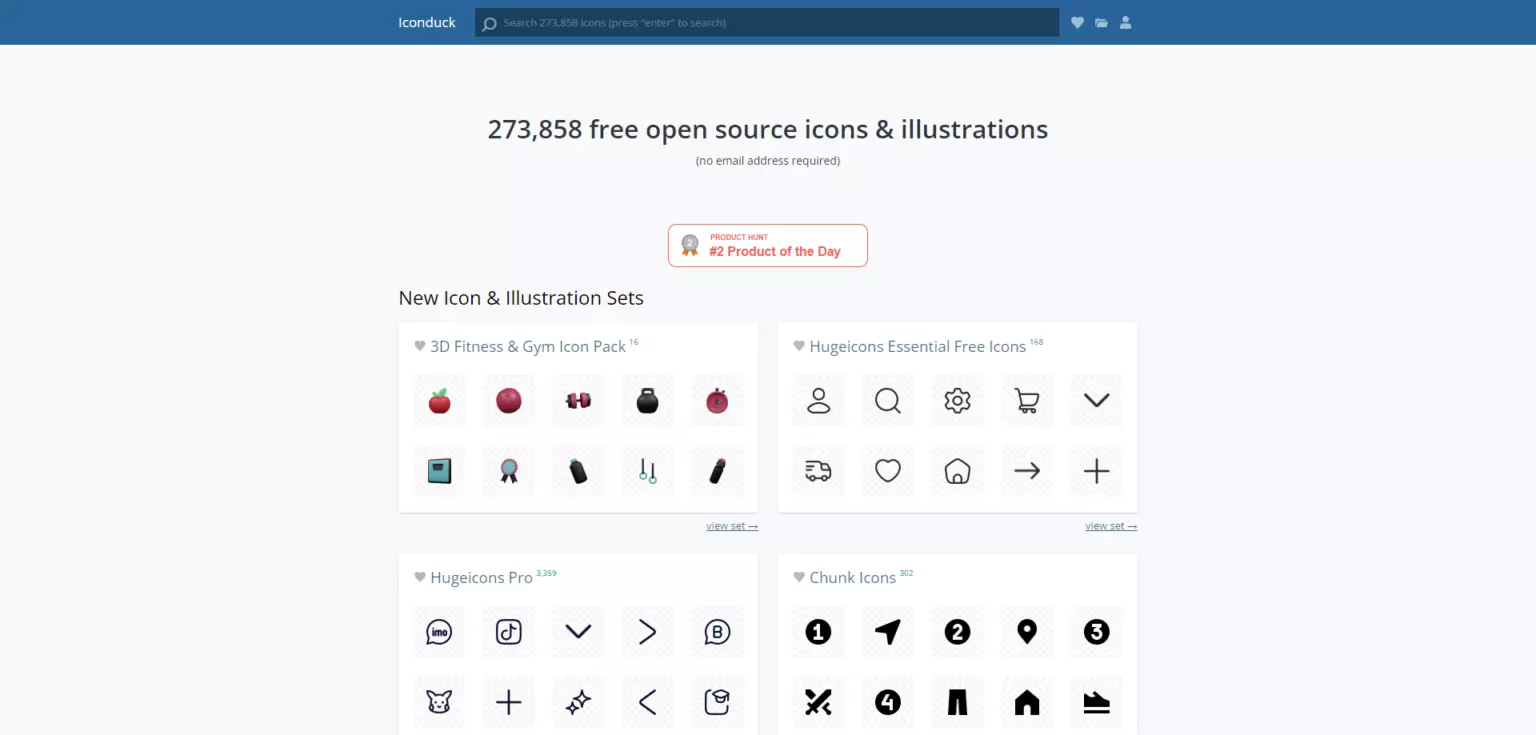Select the magnifier icon in Hugeicons Essential
The height and width of the screenshot is (735, 1536).
(x=888, y=401)
